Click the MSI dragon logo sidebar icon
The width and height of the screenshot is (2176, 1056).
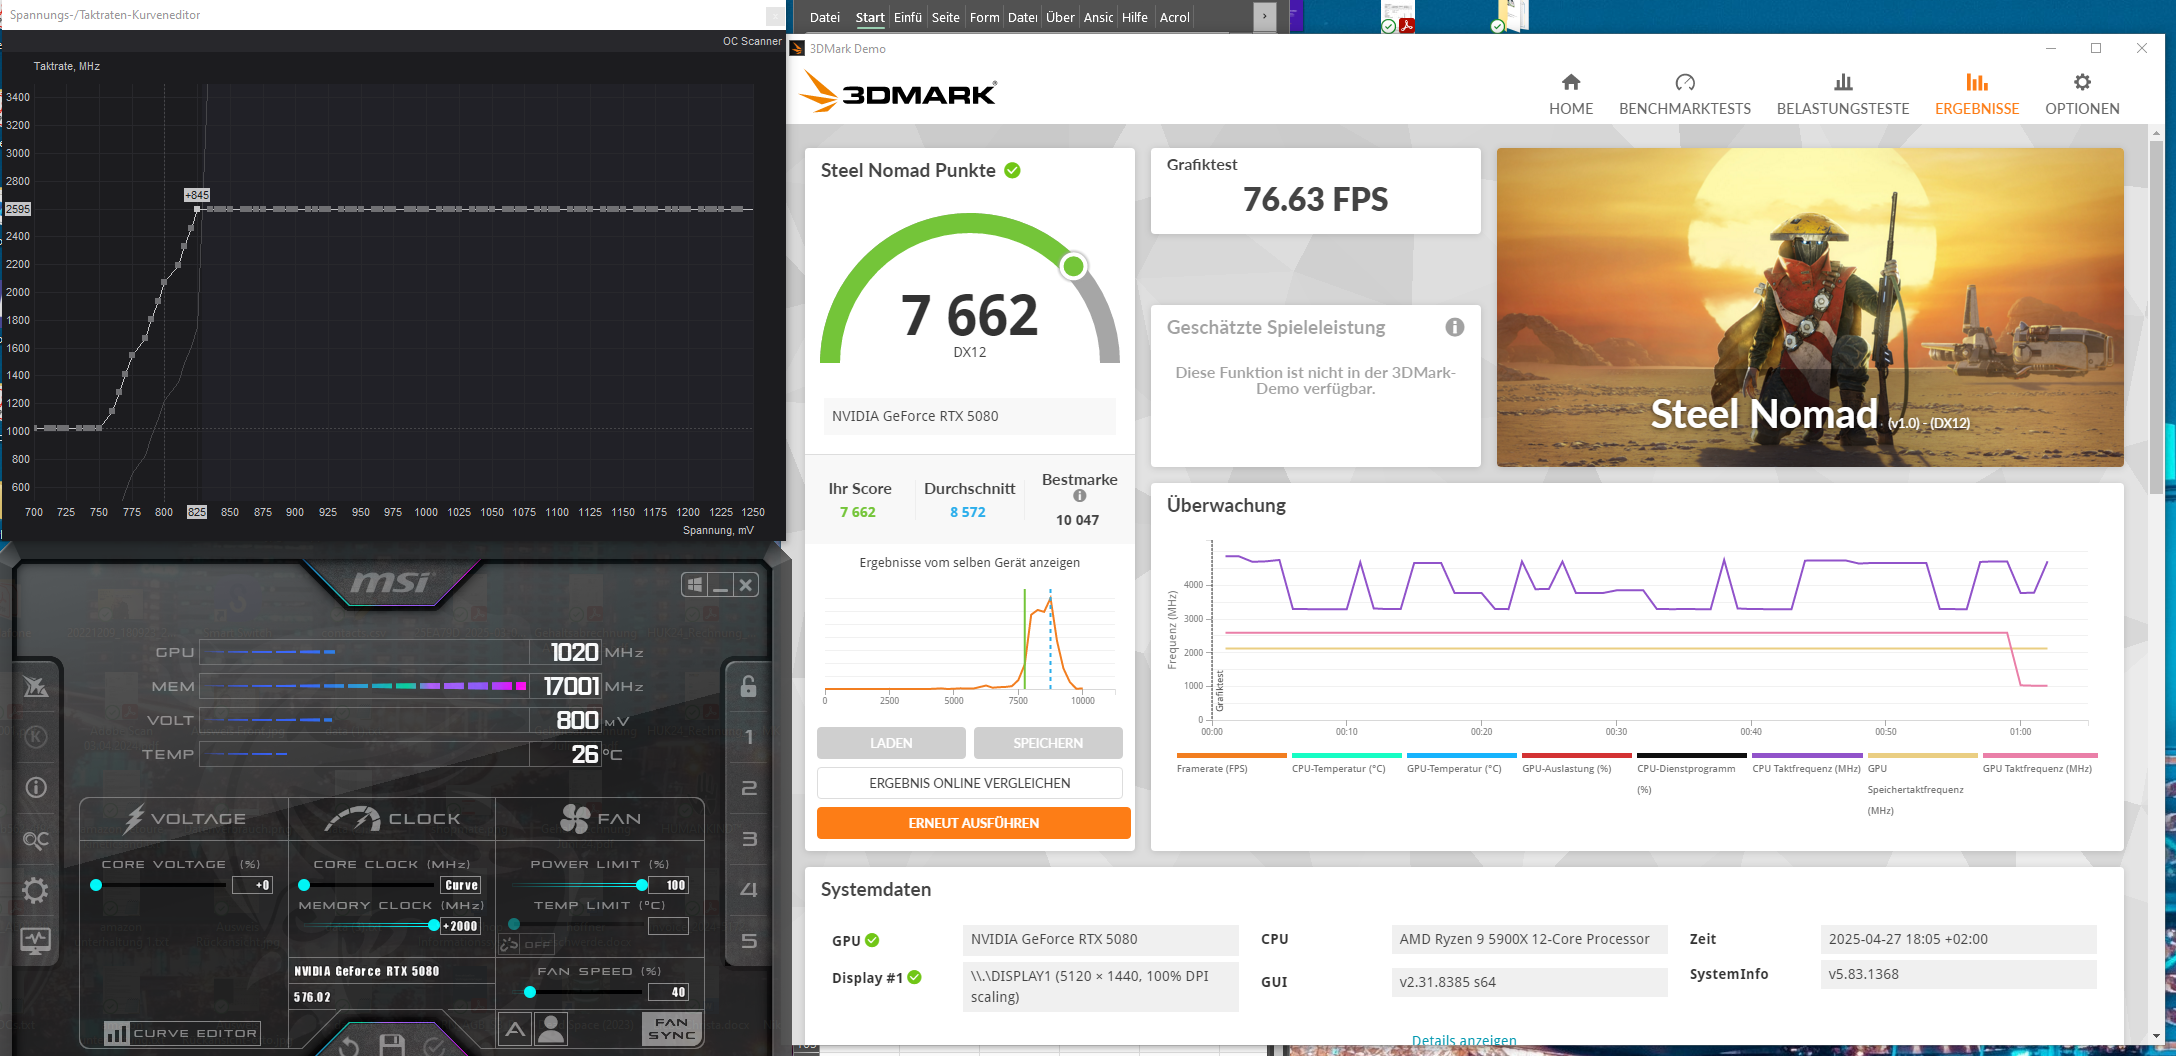36,687
